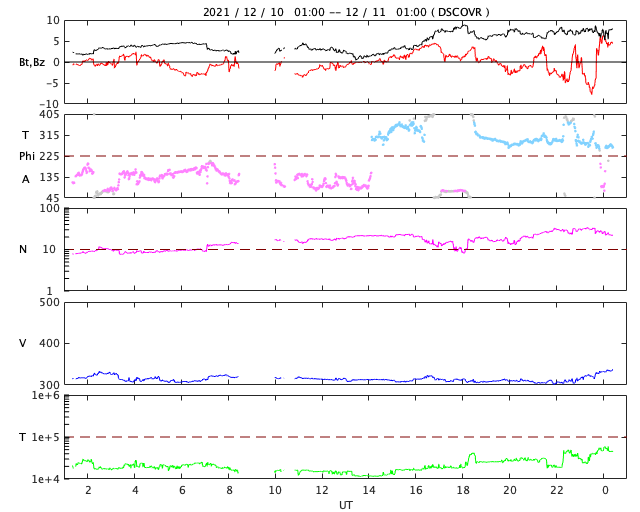
Task: Click the 12 hour tick on UT axis
Action: point(322,490)
